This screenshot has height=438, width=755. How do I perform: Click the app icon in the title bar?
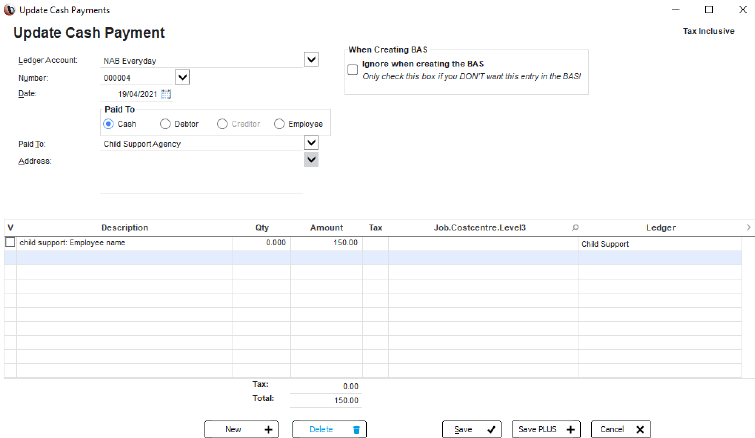[x=9, y=10]
